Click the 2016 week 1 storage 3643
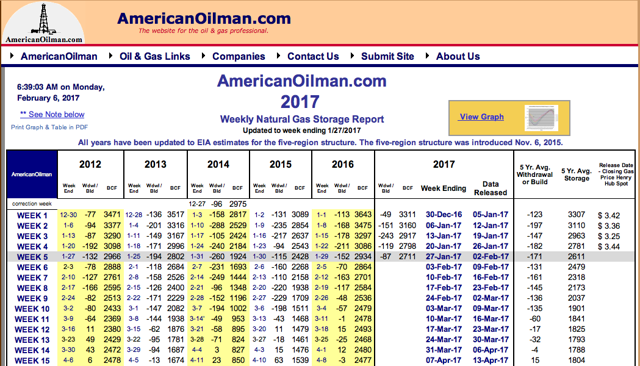 click(x=363, y=215)
